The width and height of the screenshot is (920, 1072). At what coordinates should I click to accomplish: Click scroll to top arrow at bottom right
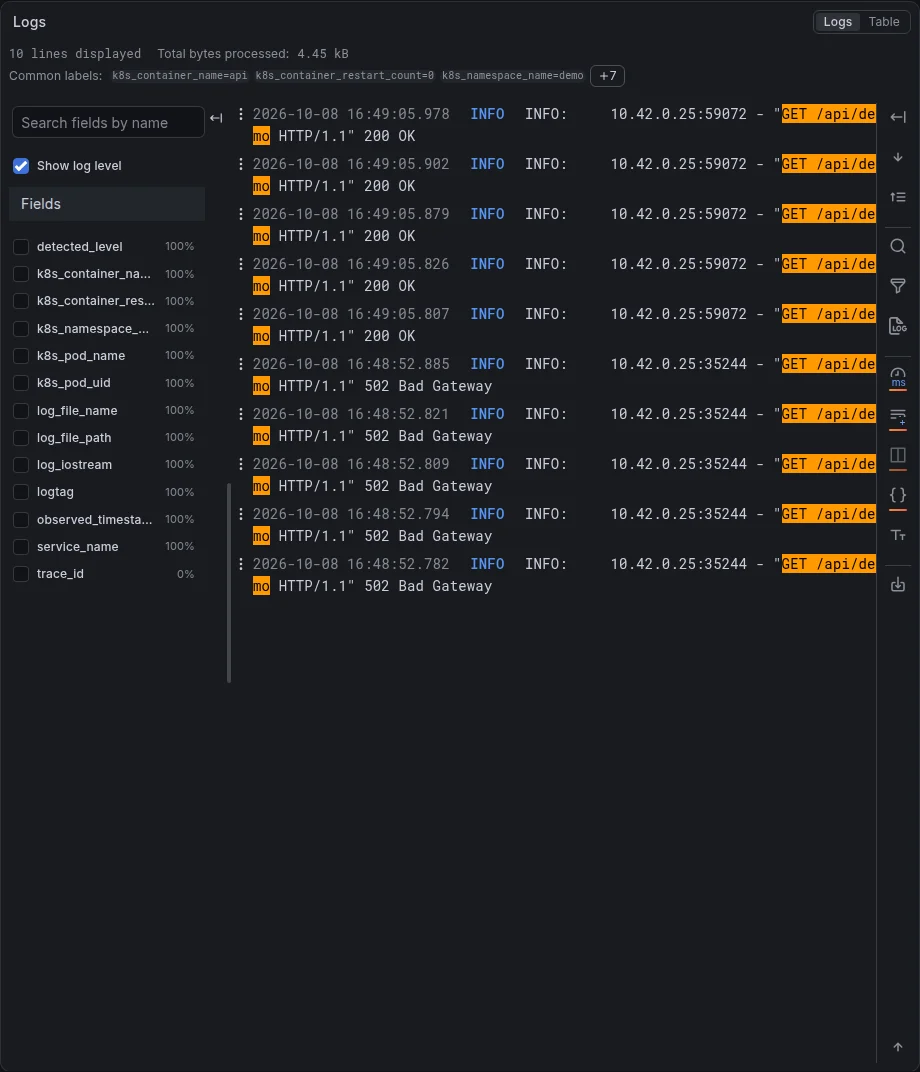[x=897, y=1047]
